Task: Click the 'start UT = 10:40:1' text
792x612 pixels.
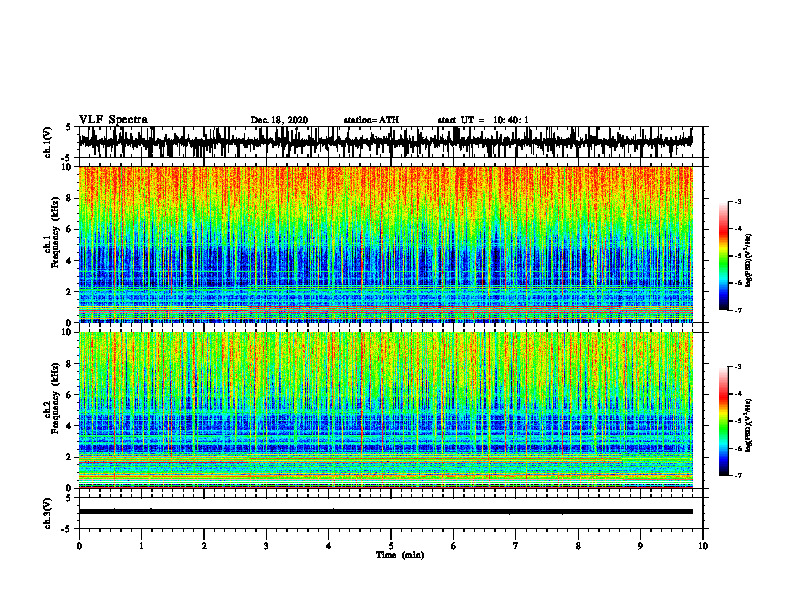Action: [483, 120]
